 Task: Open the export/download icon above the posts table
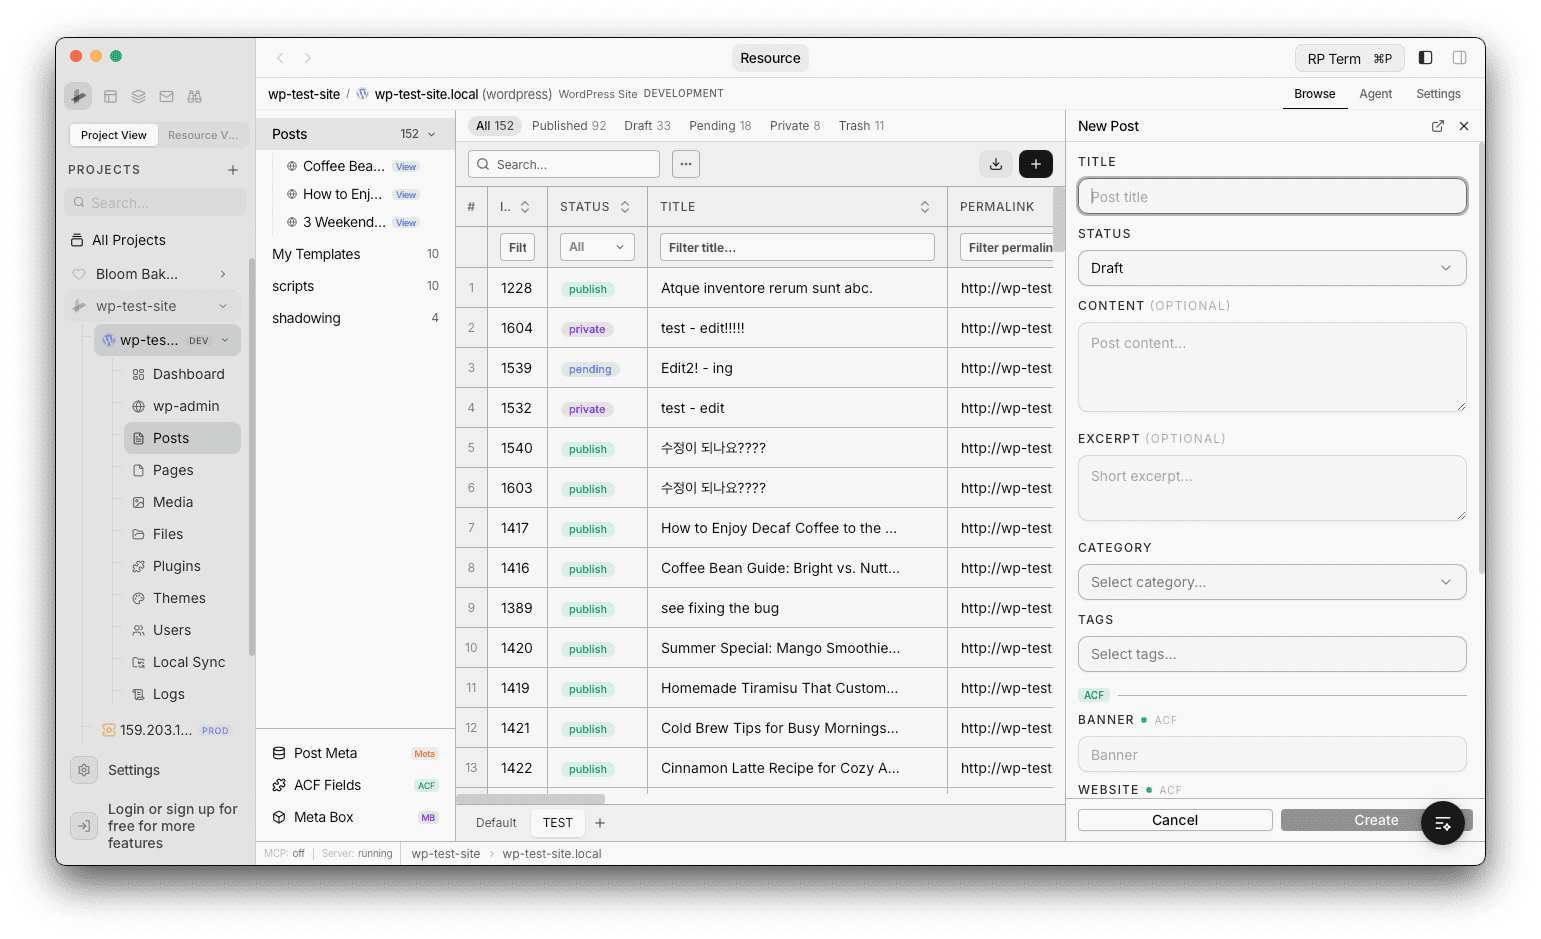(x=996, y=163)
